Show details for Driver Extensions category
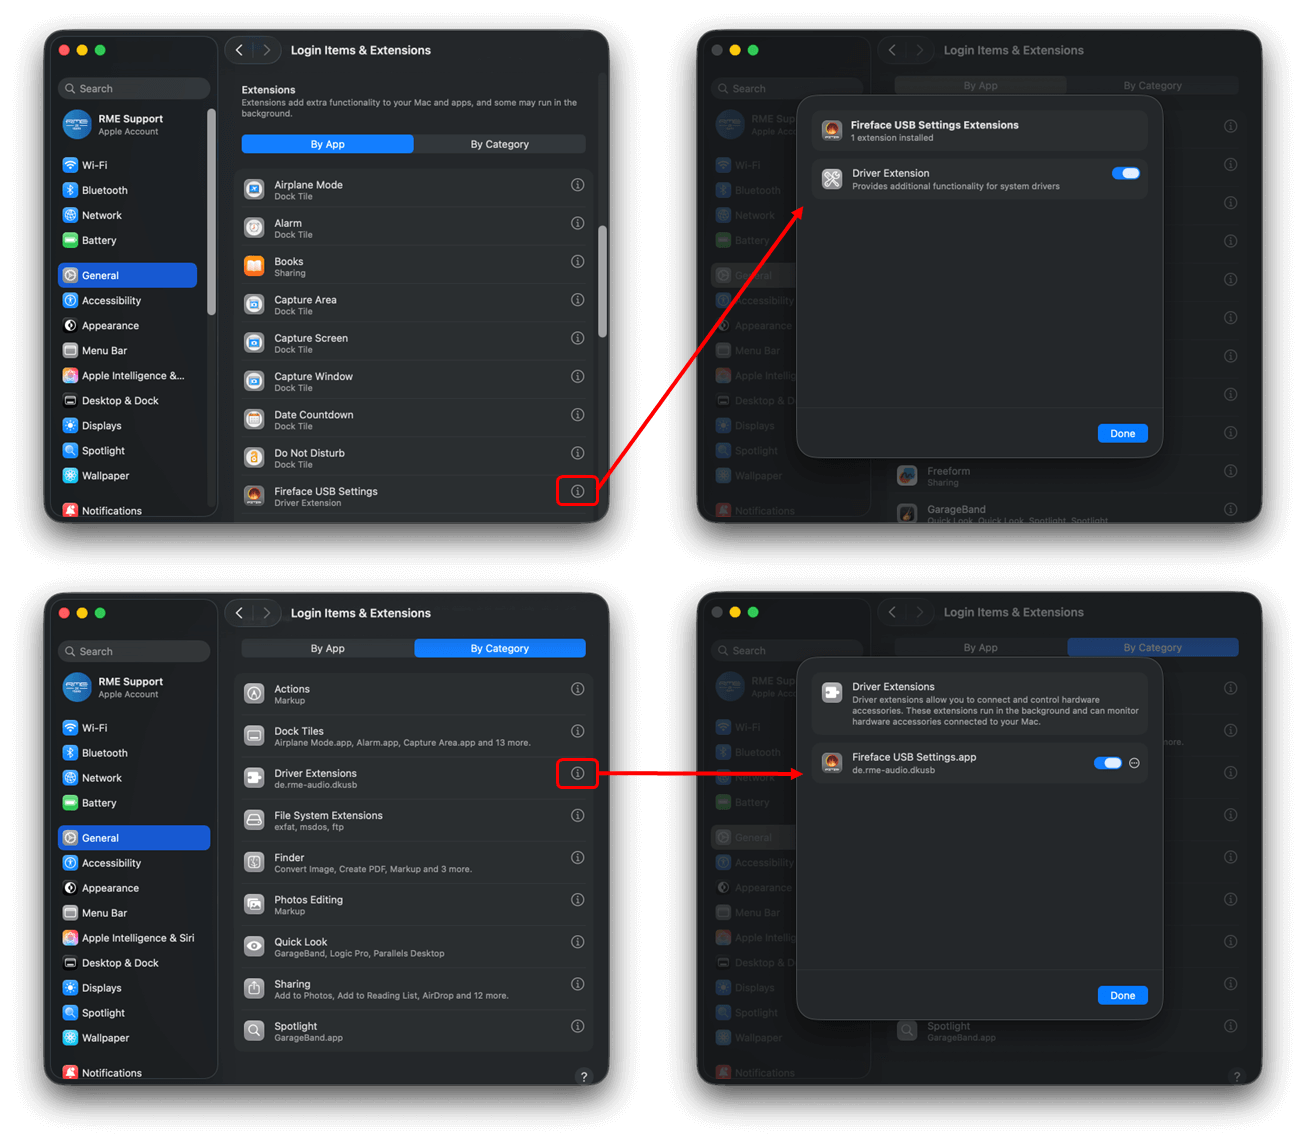Image resolution: width=1306 pixels, height=1143 pixels. pos(577,773)
